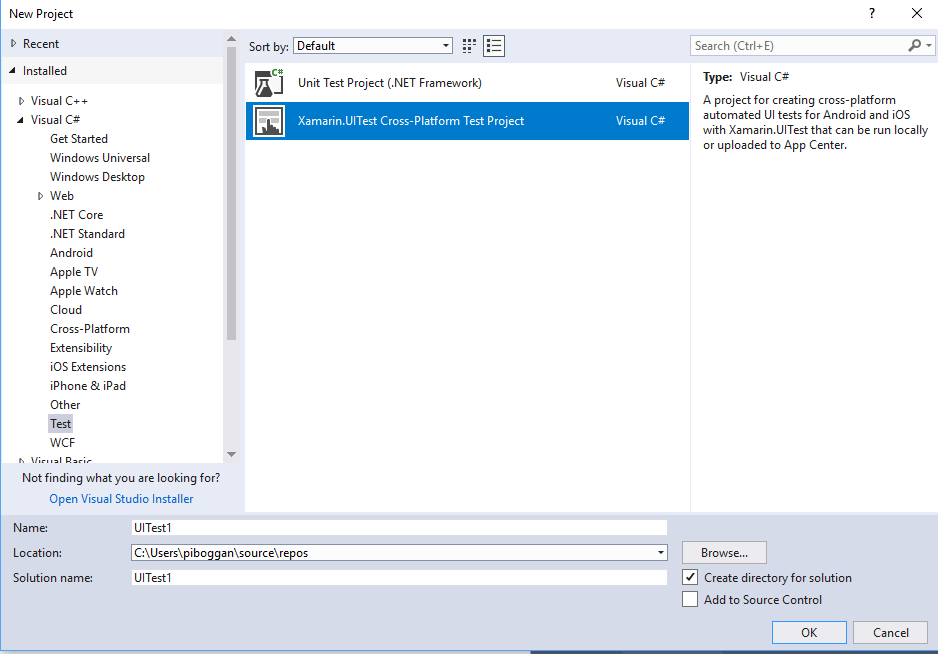Switch to medium icons list view

[494, 46]
